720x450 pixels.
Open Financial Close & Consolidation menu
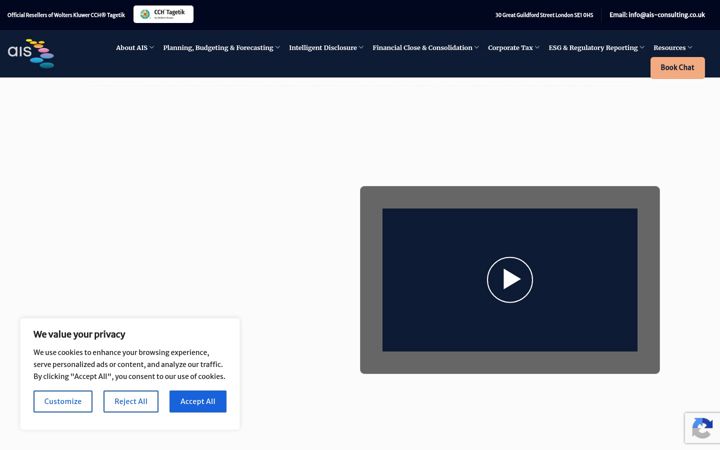coord(422,48)
